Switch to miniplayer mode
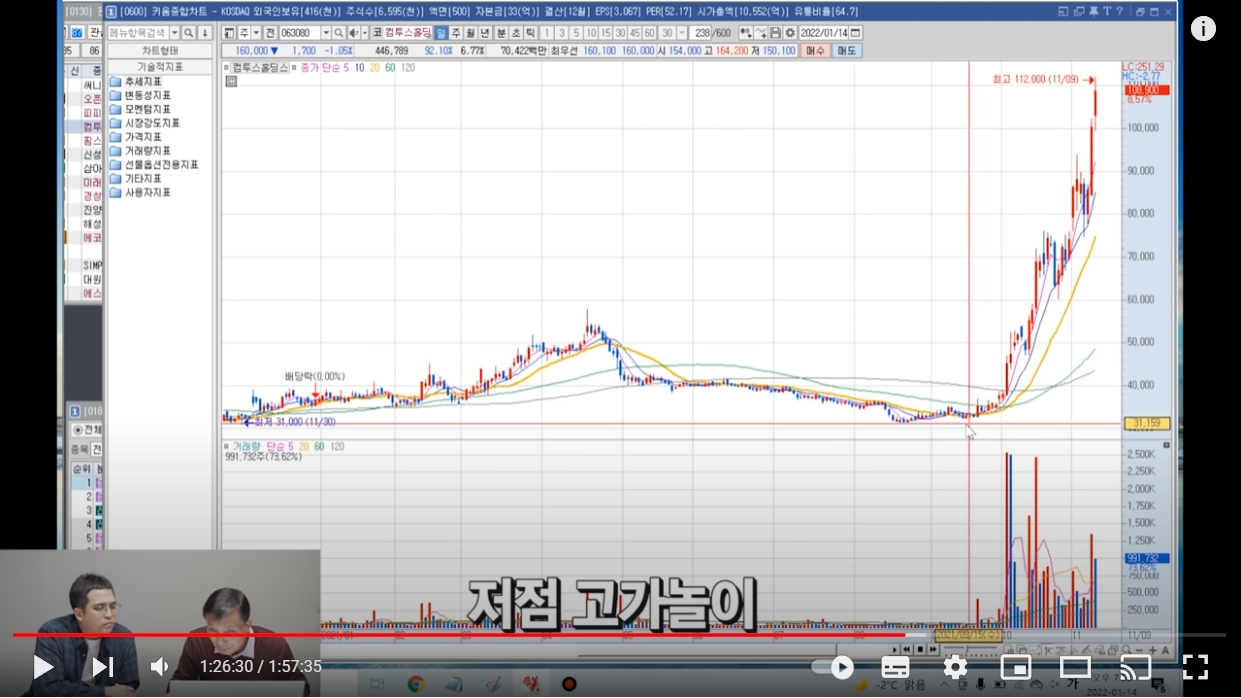 pos(1015,667)
